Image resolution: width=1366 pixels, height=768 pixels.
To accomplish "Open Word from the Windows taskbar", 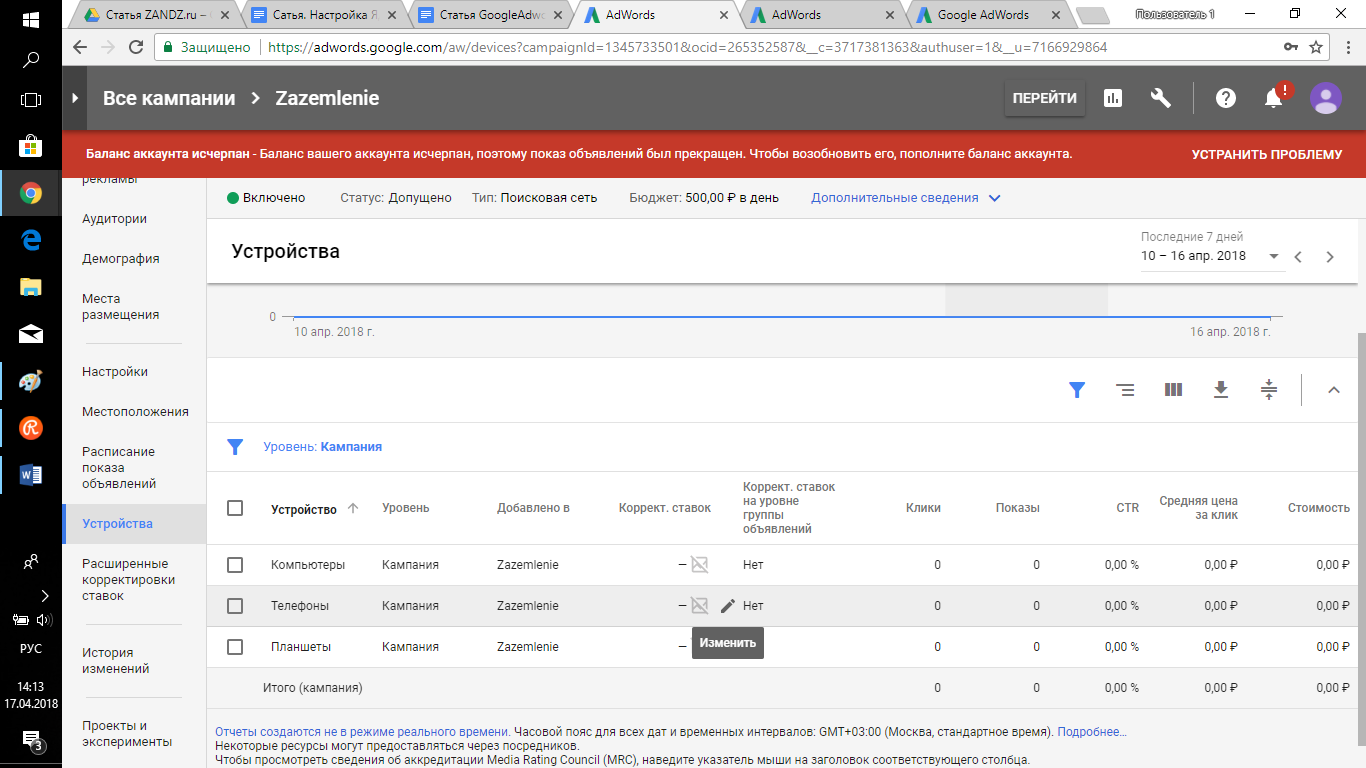I will pyautogui.click(x=30, y=473).
